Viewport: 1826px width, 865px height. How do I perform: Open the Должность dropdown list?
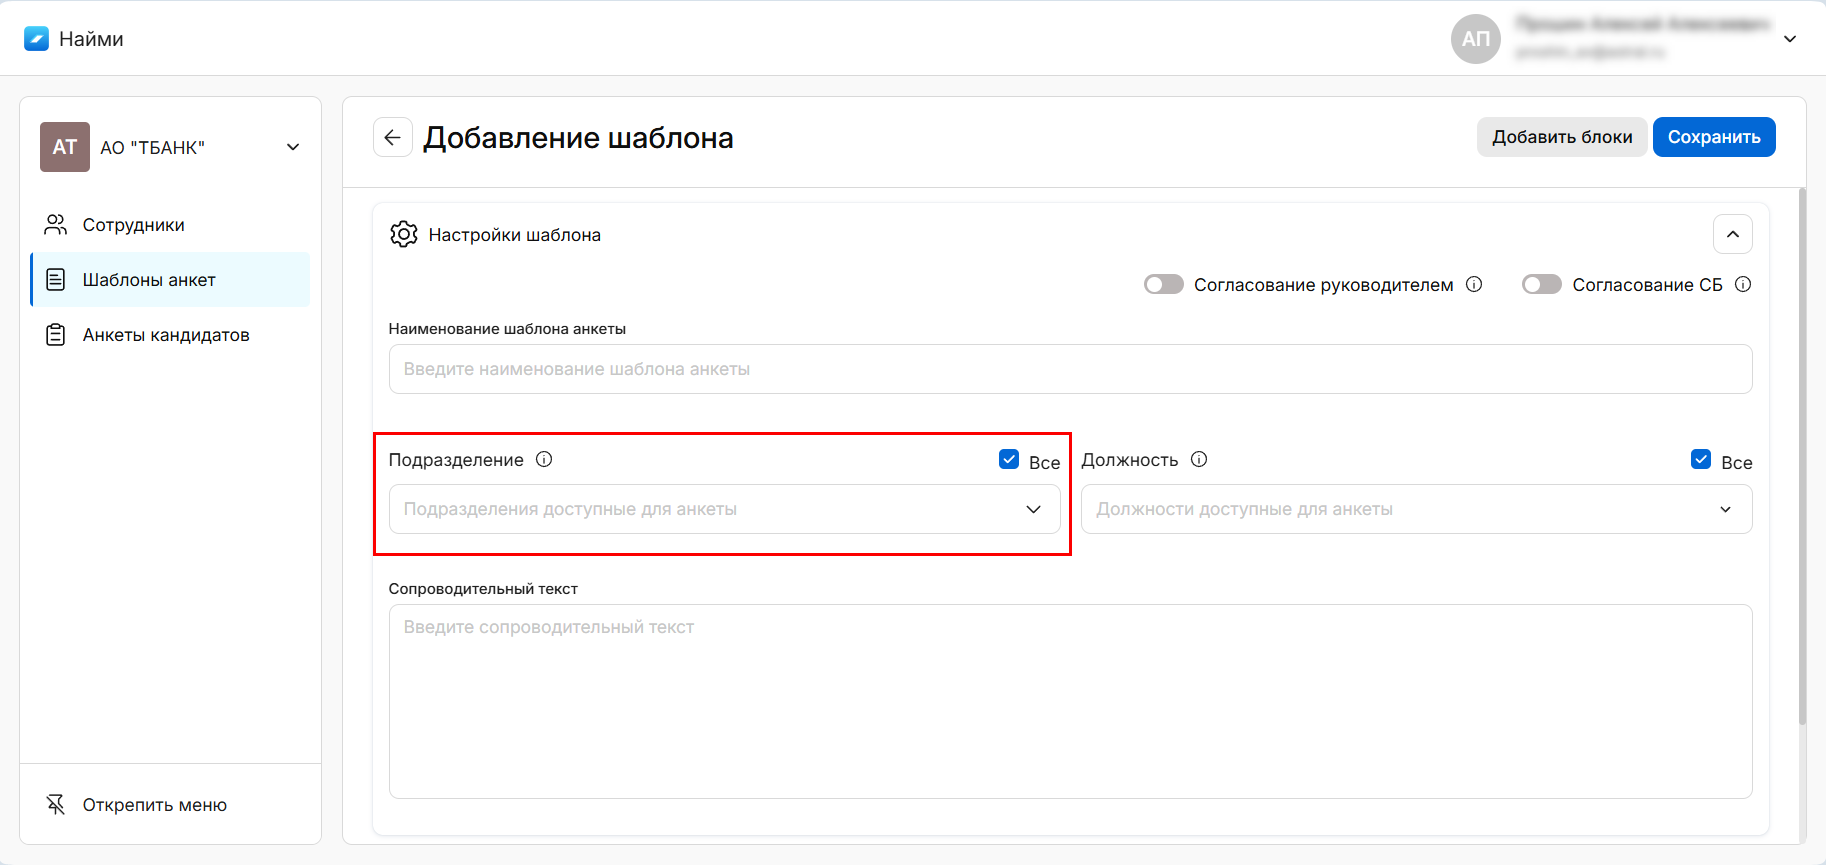[1416, 509]
